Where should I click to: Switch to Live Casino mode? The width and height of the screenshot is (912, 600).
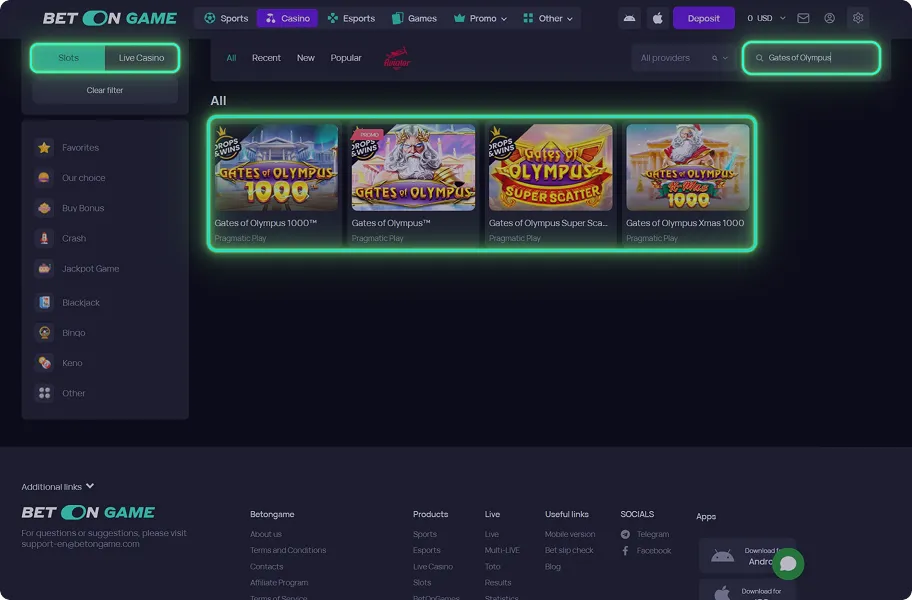141,58
